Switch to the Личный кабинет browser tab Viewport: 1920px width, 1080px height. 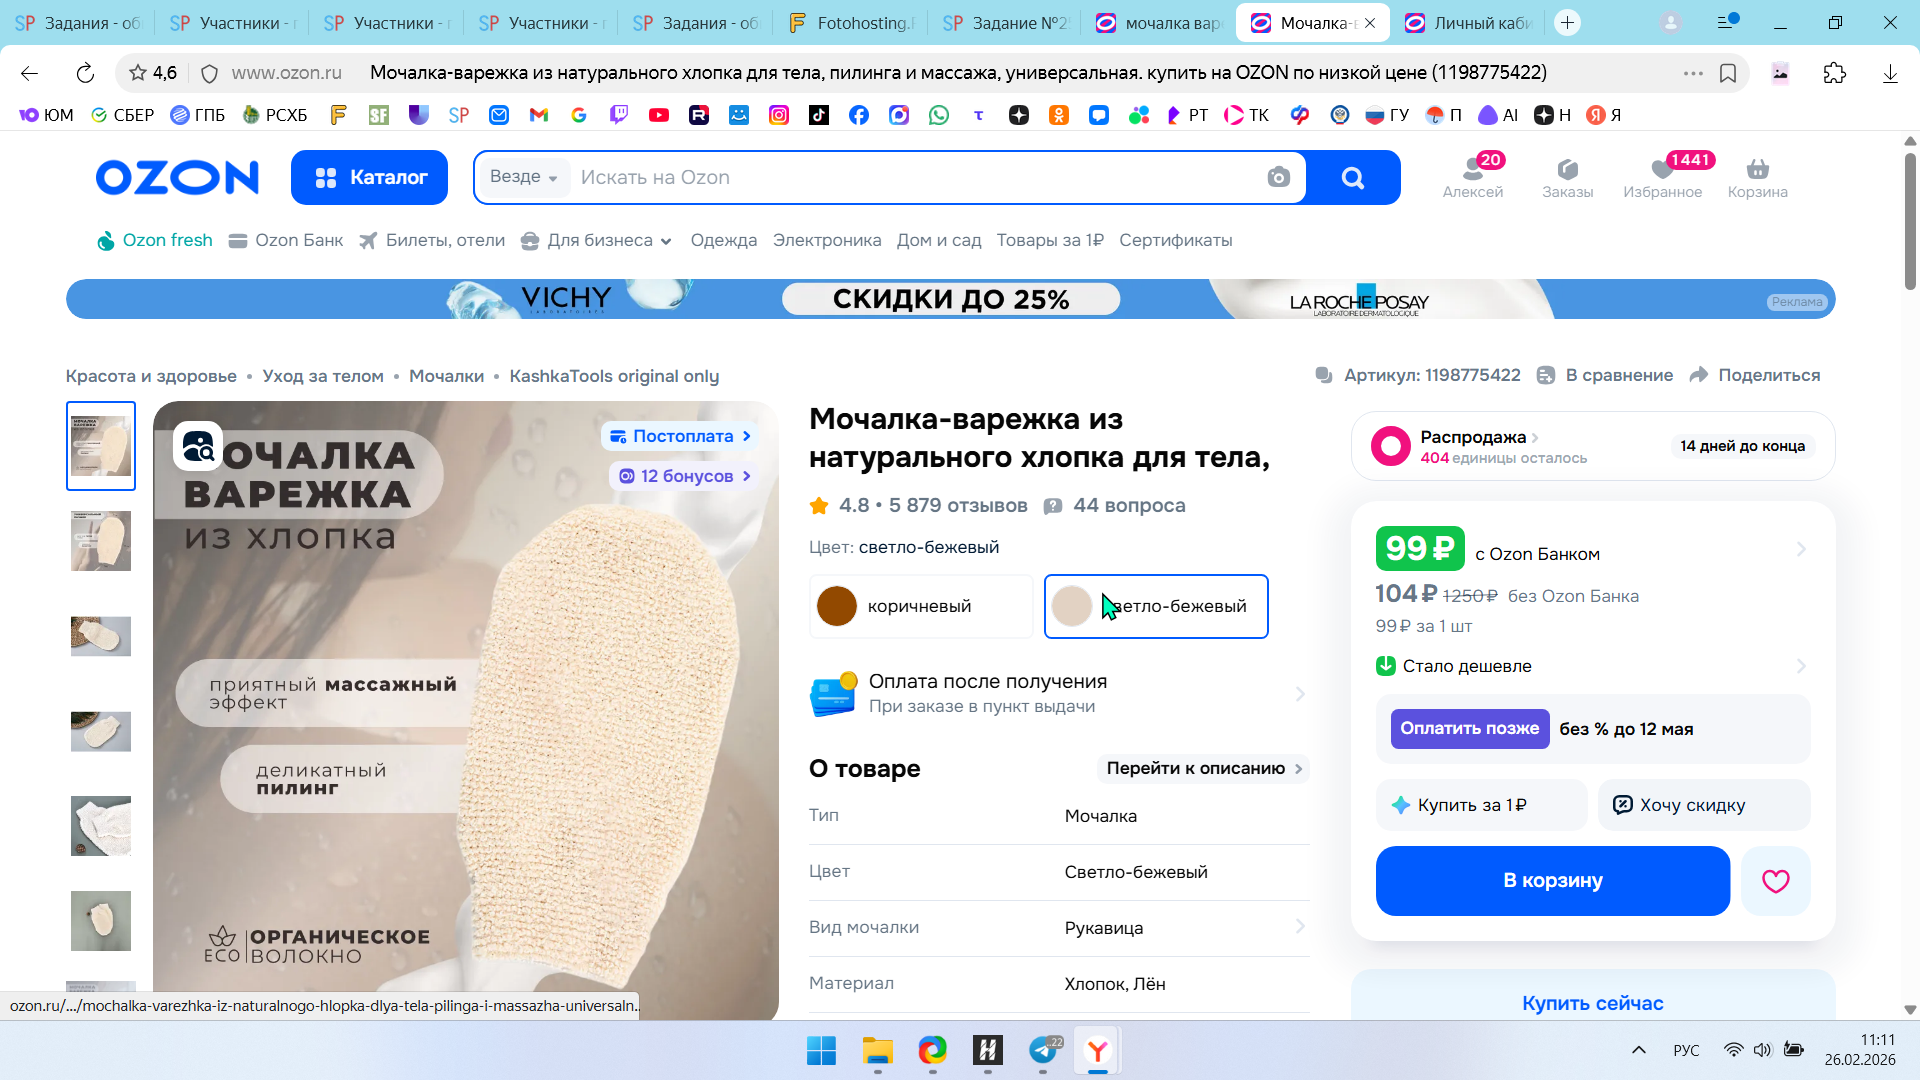click(x=1470, y=22)
